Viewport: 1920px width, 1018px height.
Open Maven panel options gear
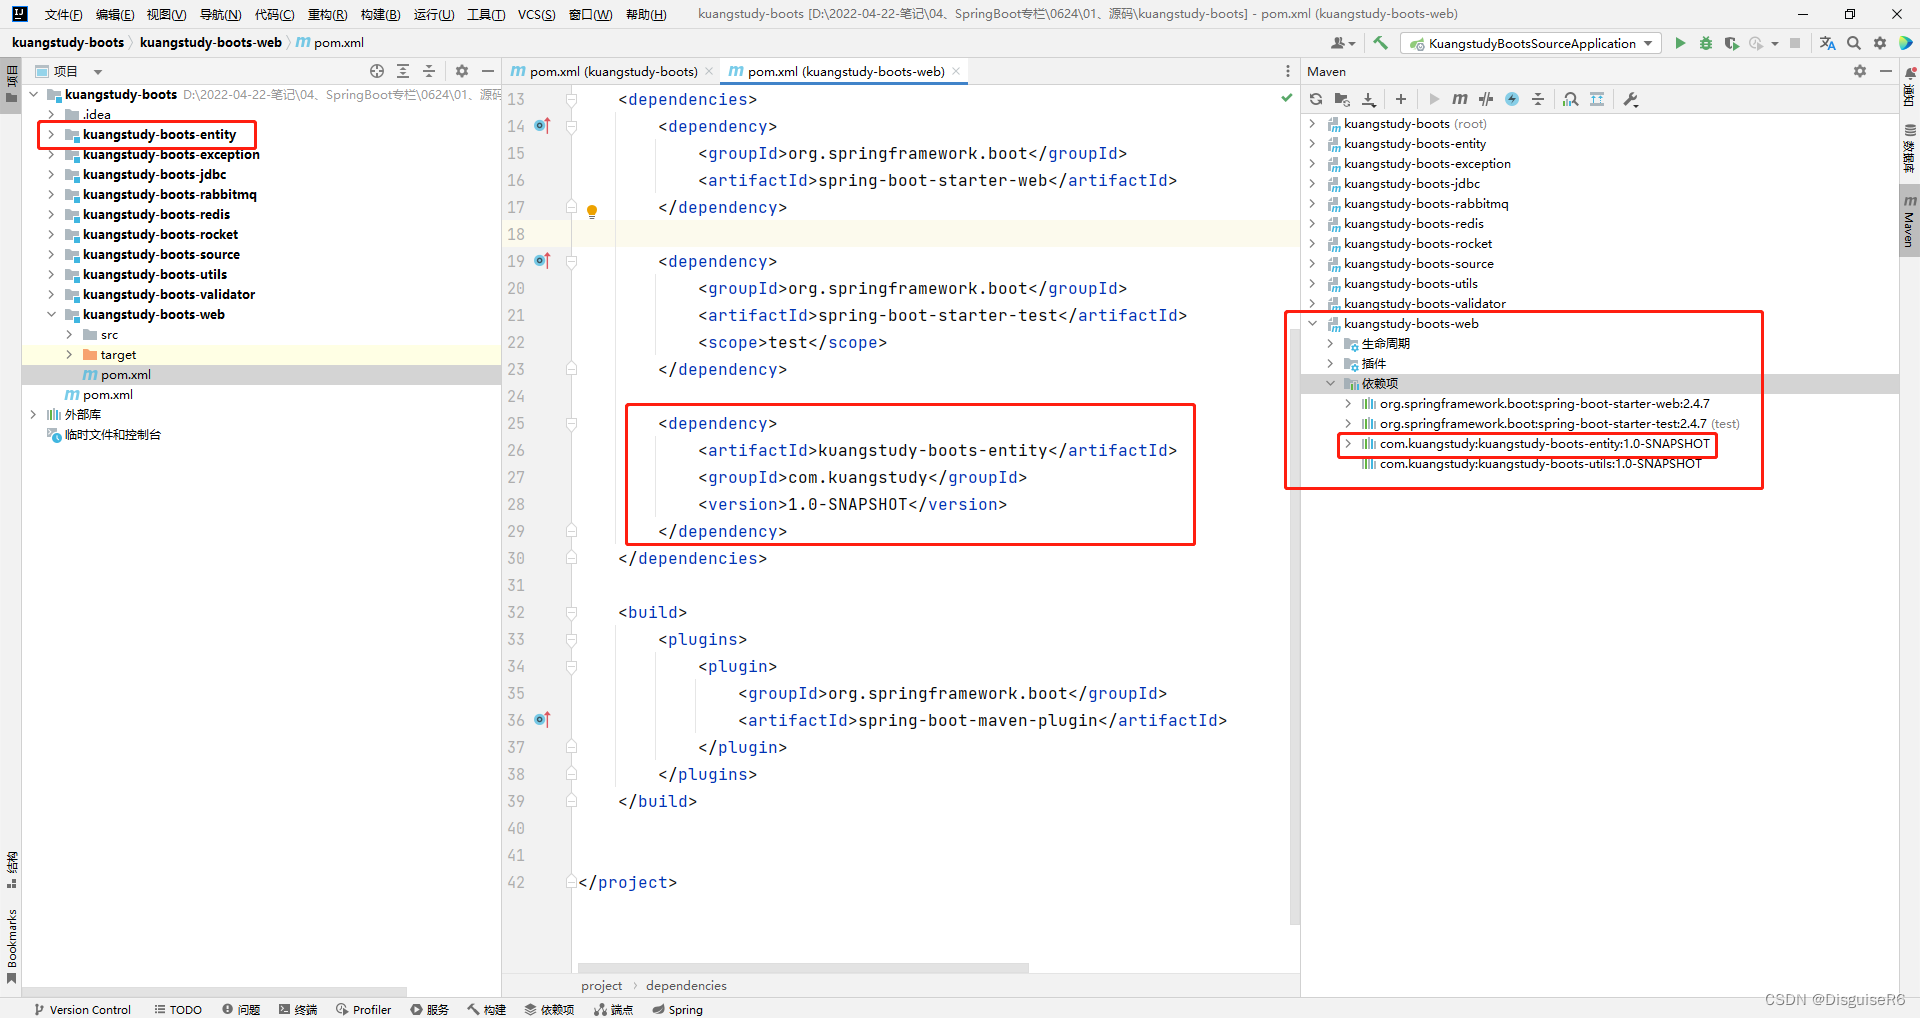click(1860, 71)
